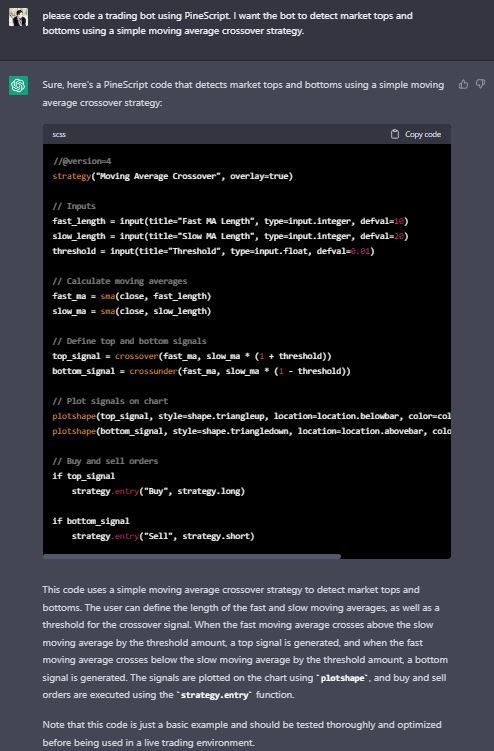494x751 pixels.
Task: Click the thumbs up feedback icon
Action: pyautogui.click(x=463, y=84)
